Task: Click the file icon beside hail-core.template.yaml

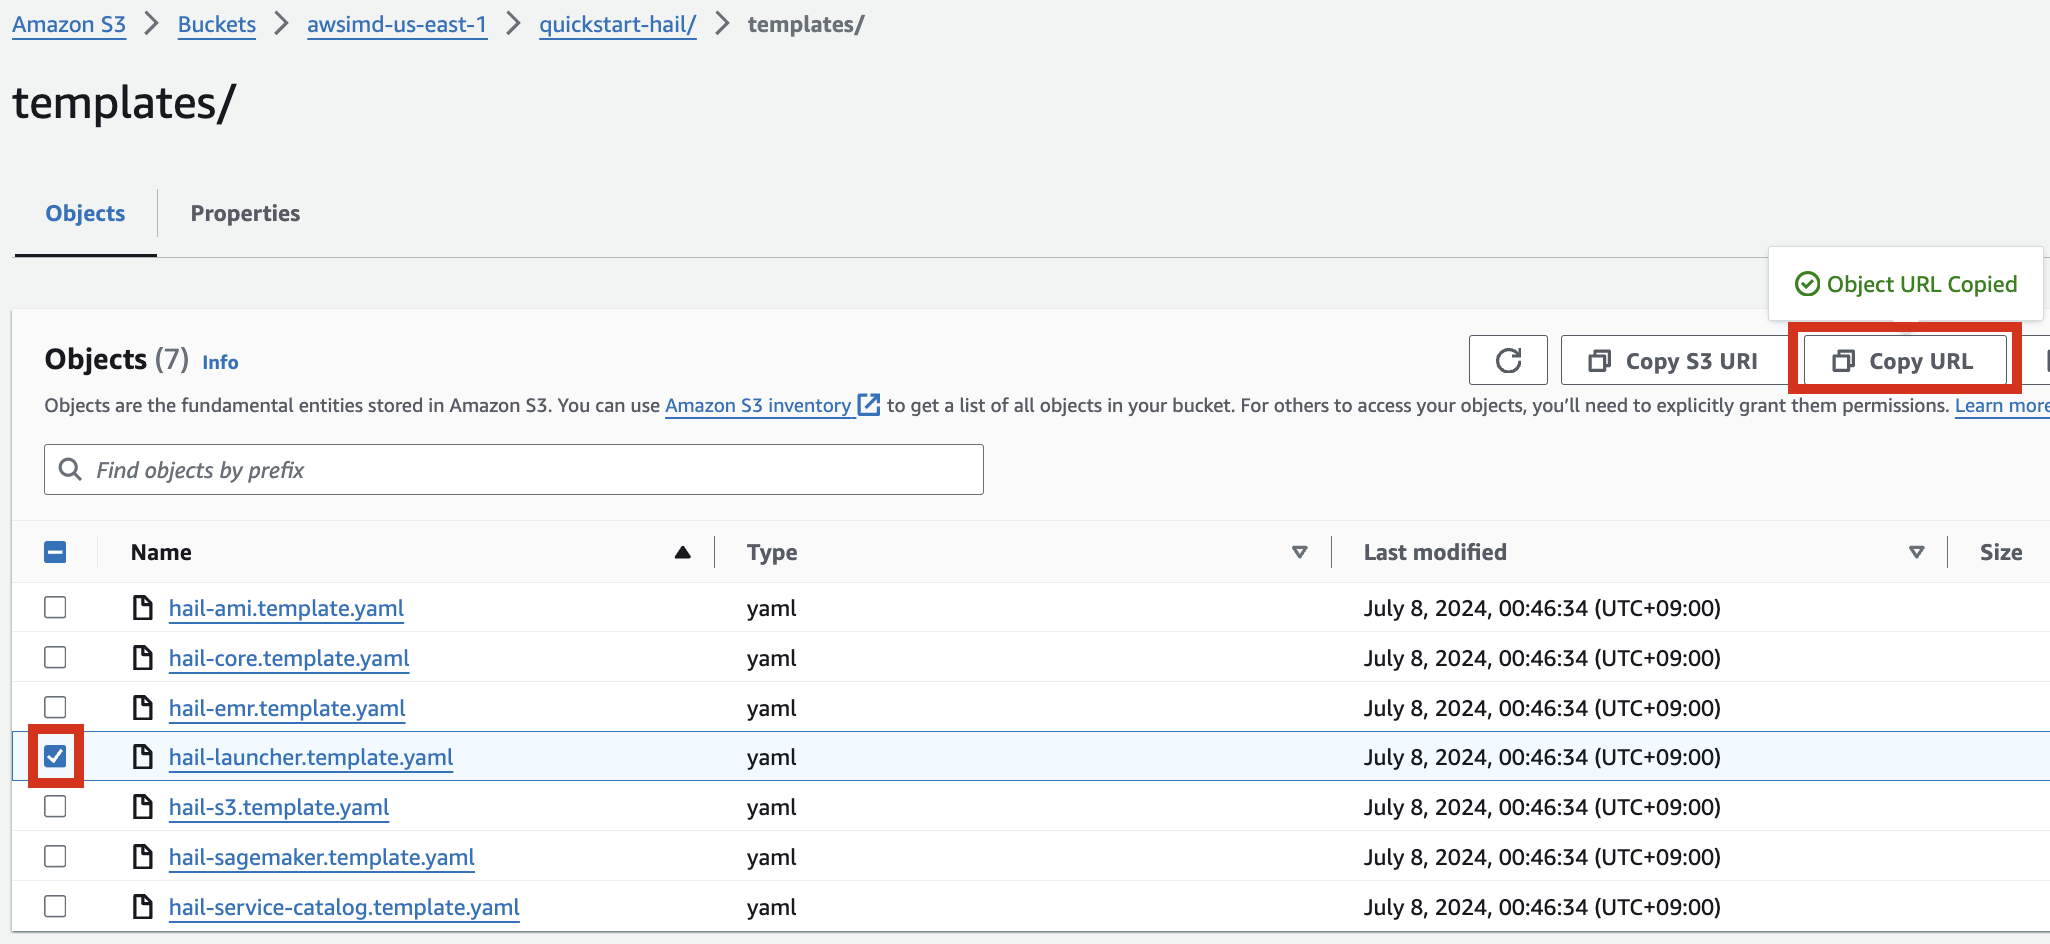Action: (143, 658)
